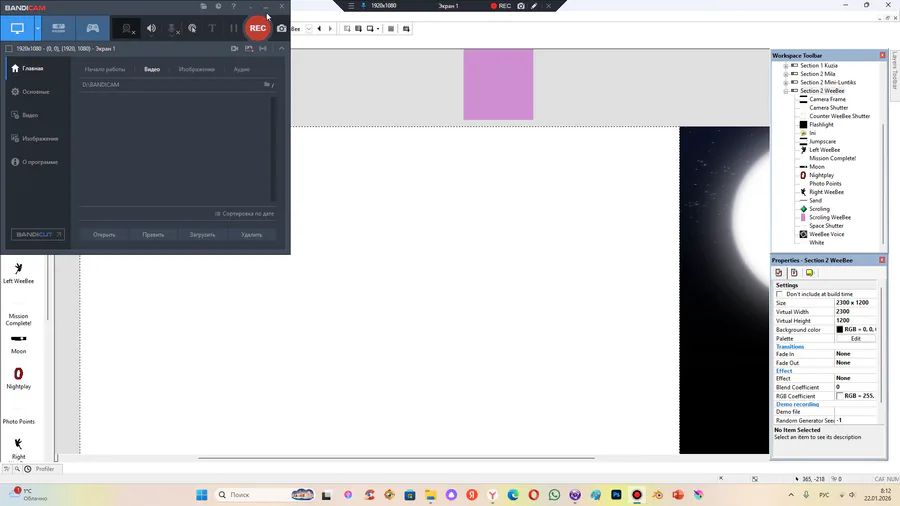The height and width of the screenshot is (506, 900).
Task: Switch to Начало работы tab
Action: tap(104, 69)
